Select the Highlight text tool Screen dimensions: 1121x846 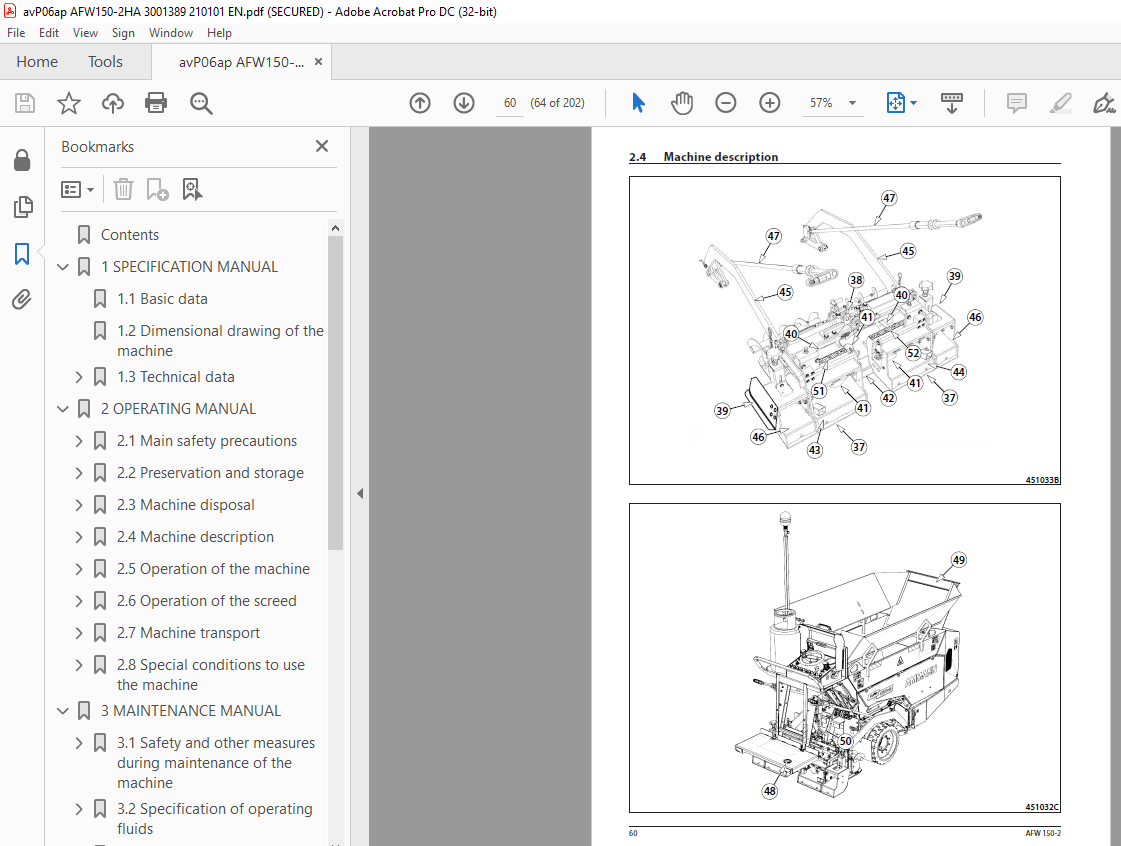(1060, 103)
